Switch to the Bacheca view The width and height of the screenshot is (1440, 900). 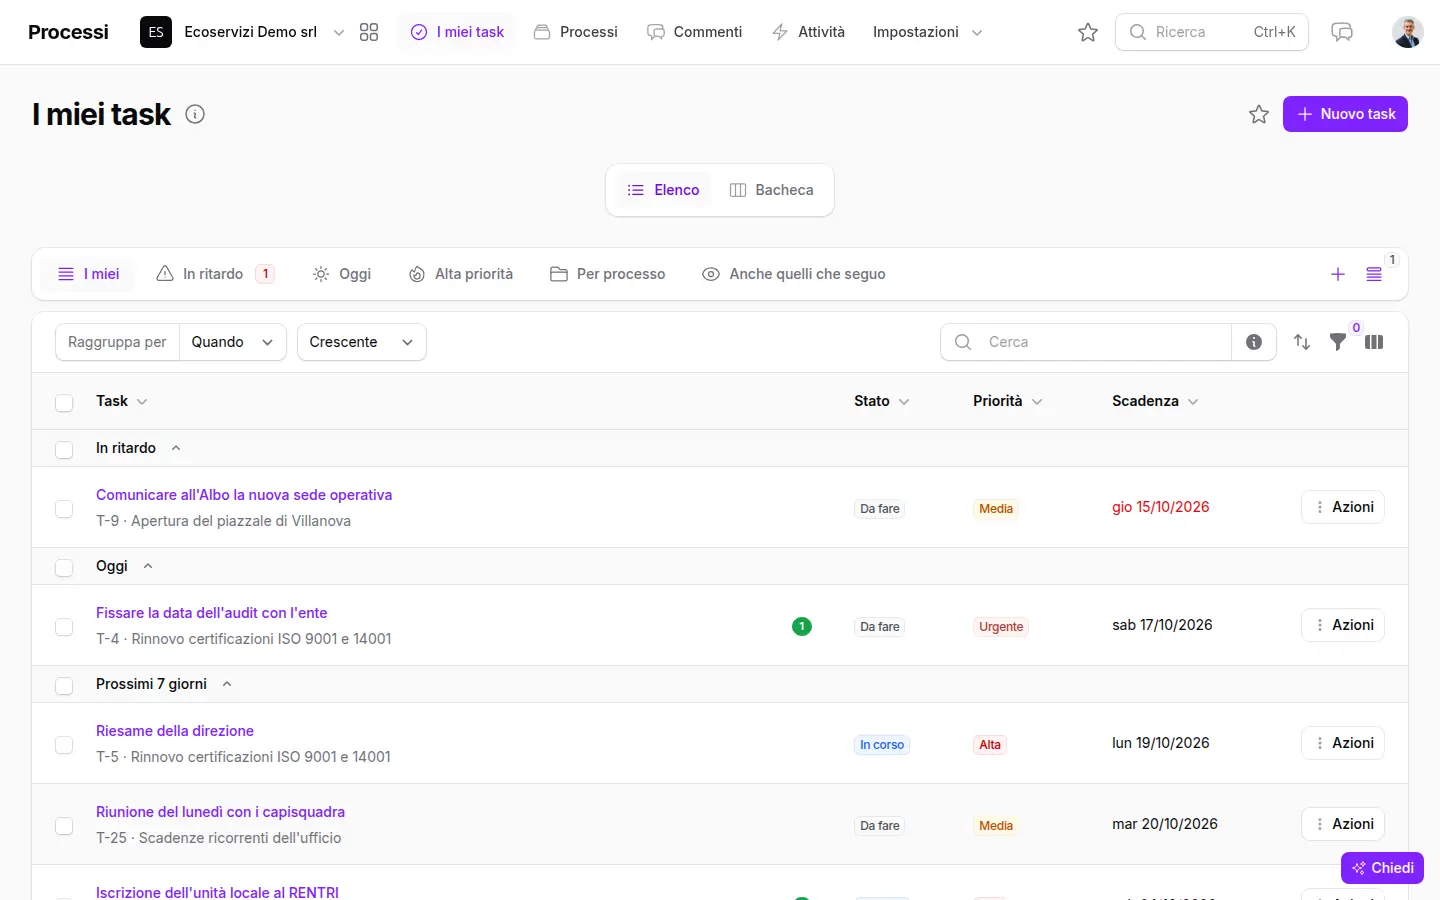point(771,190)
